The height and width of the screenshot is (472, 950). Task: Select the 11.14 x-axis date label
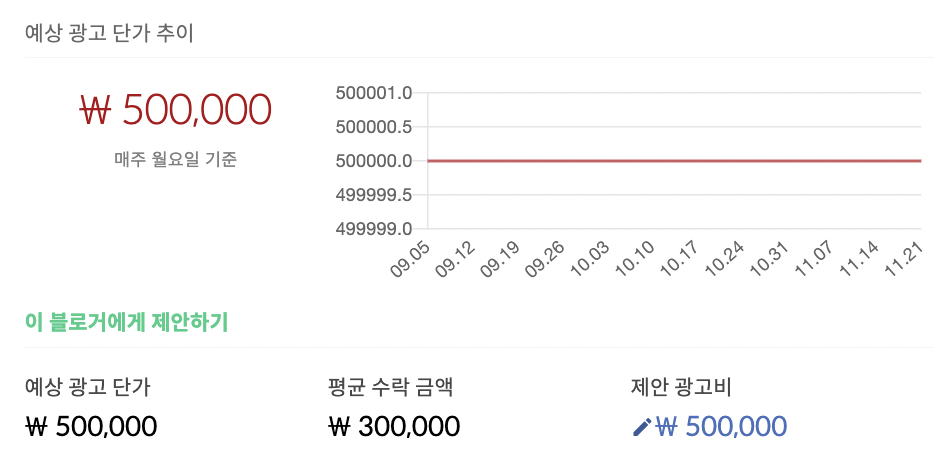click(x=859, y=259)
